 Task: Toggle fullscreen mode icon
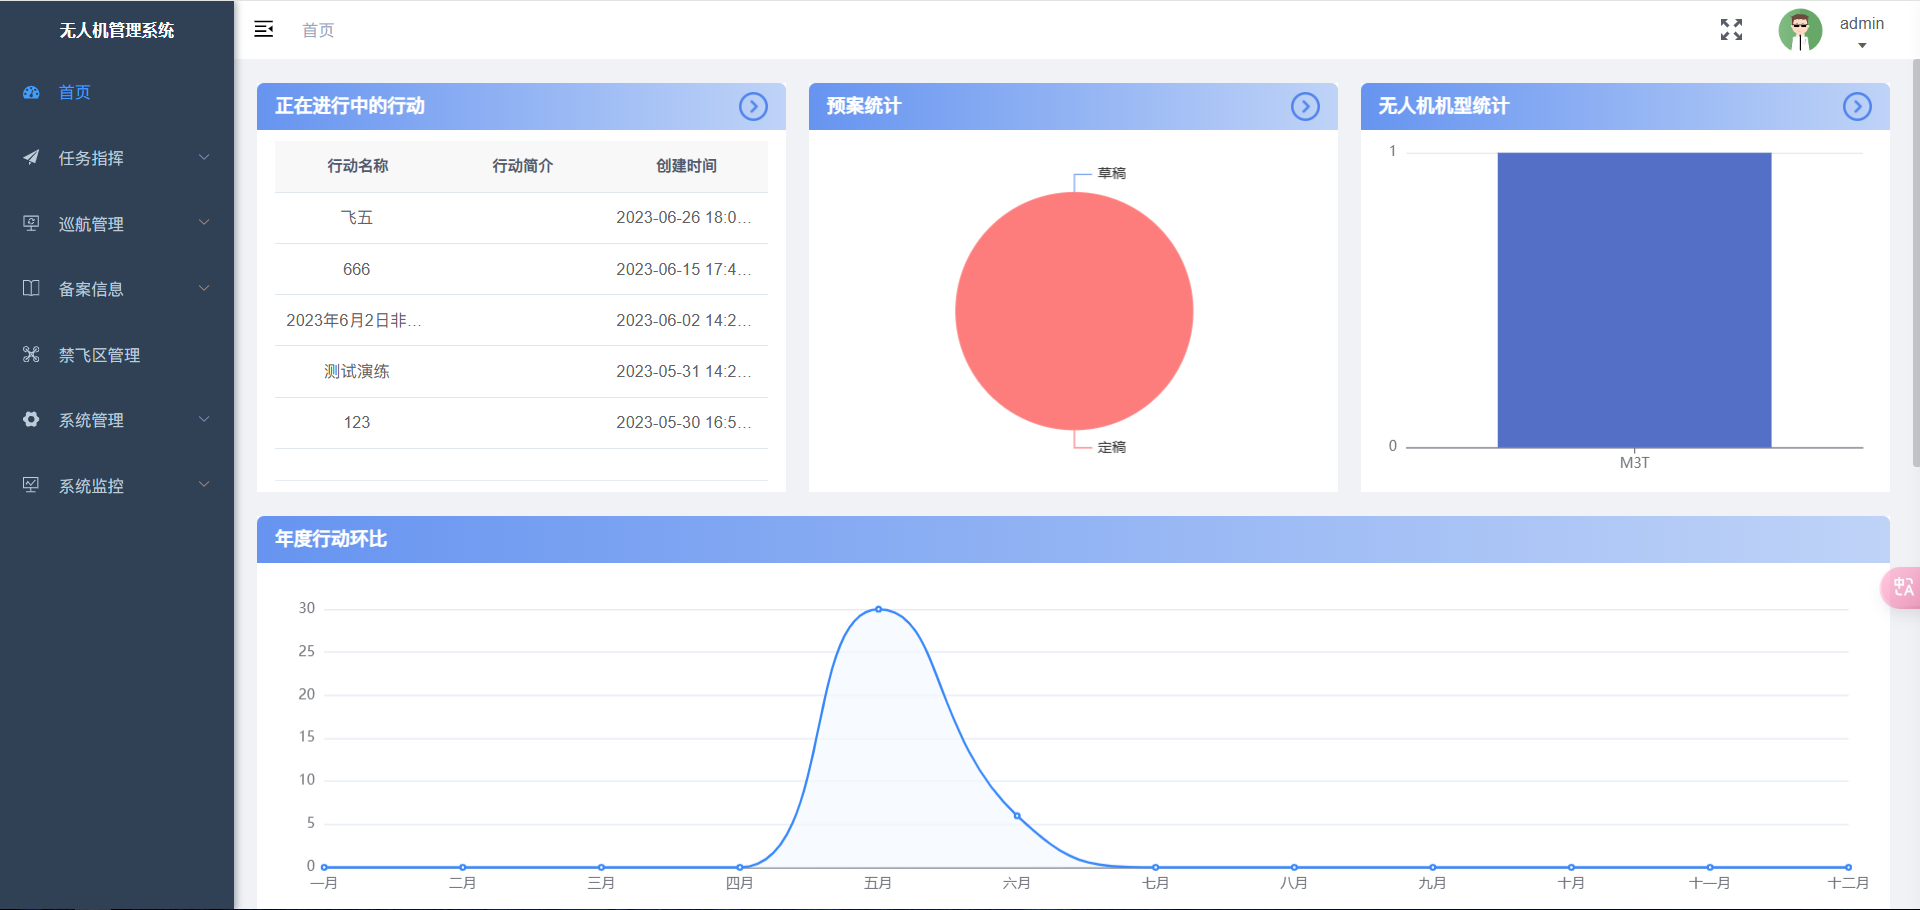coord(1731,30)
